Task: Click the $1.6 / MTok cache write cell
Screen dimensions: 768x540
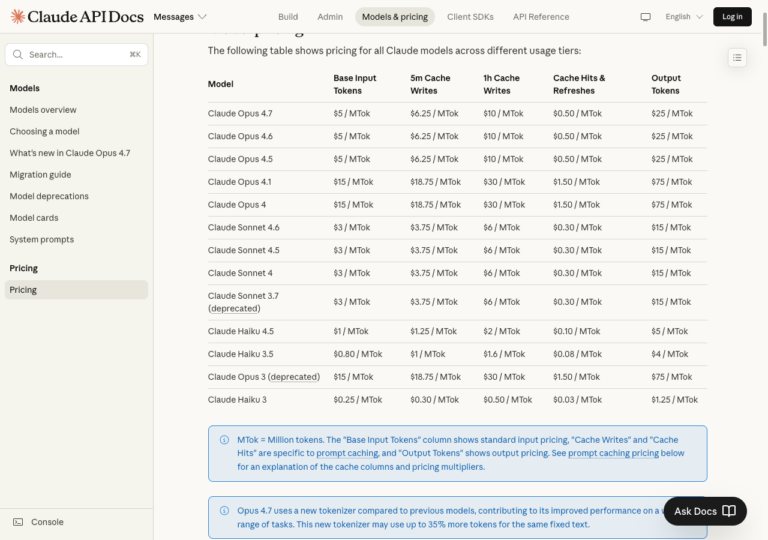Action: (x=504, y=354)
